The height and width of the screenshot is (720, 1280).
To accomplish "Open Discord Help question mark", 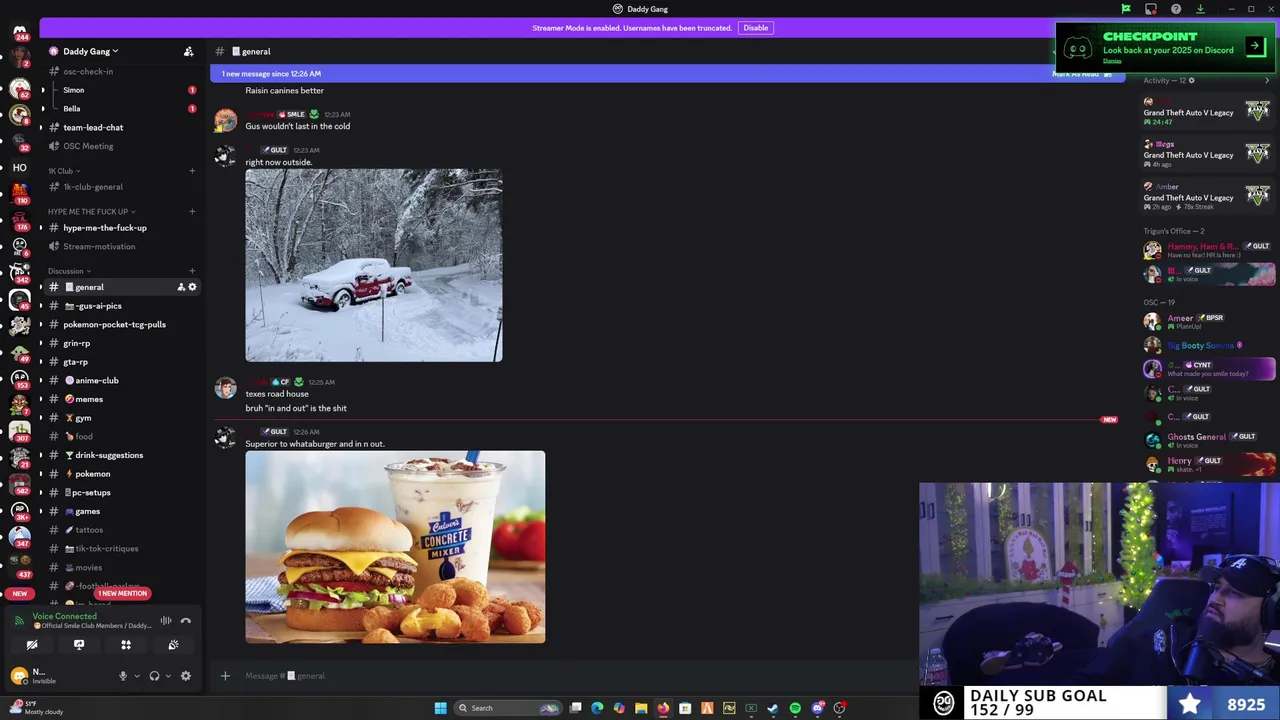I will (x=1176, y=9).
